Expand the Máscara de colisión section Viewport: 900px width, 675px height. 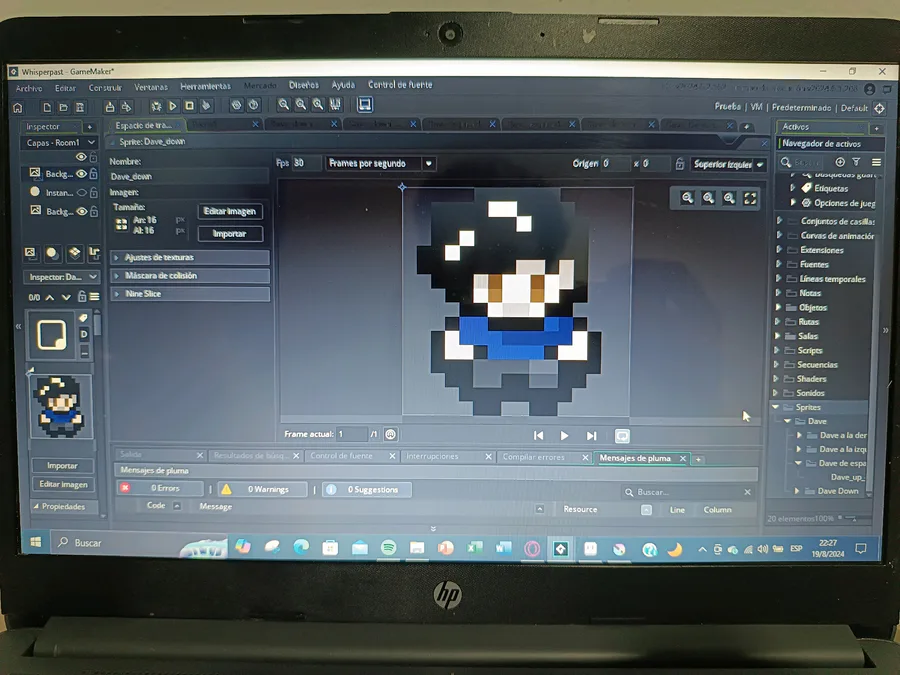pyautogui.click(x=190, y=276)
